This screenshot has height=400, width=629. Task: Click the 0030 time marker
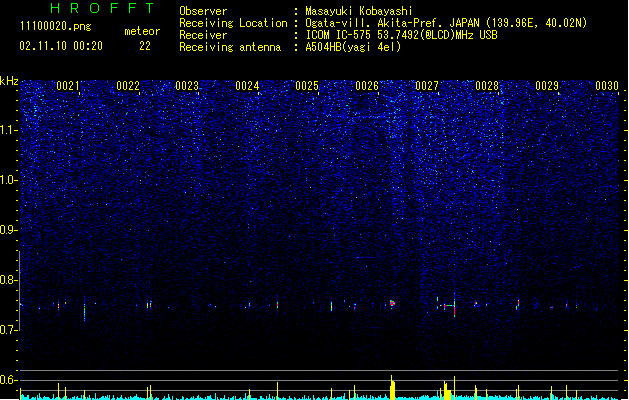point(607,86)
